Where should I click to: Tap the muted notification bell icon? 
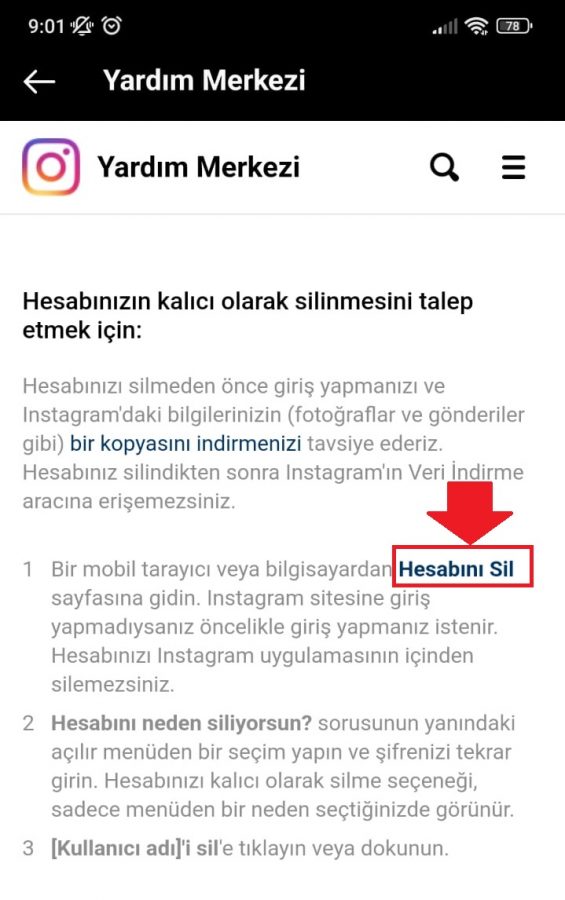(x=82, y=26)
